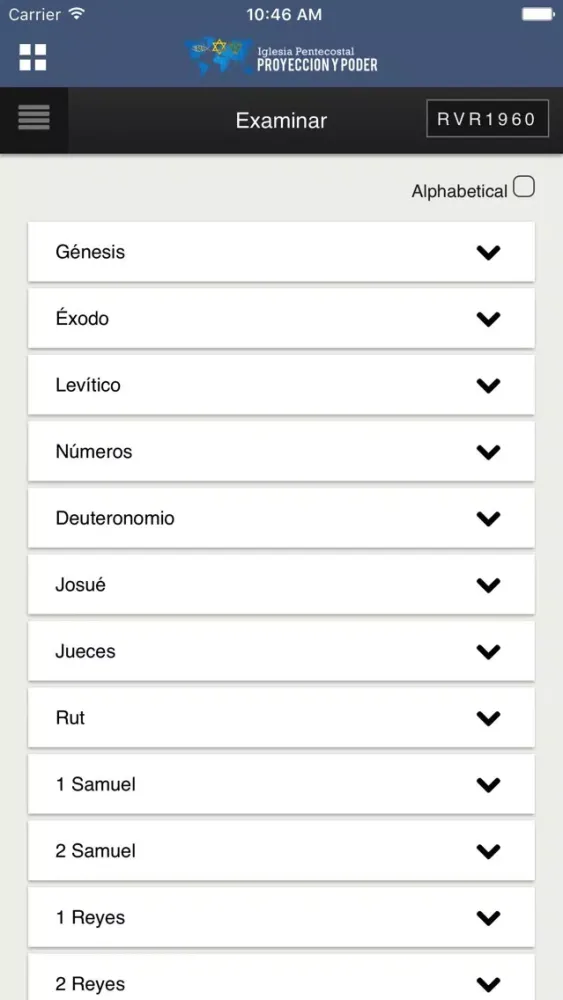Click the chevron beside Números

coord(488,452)
